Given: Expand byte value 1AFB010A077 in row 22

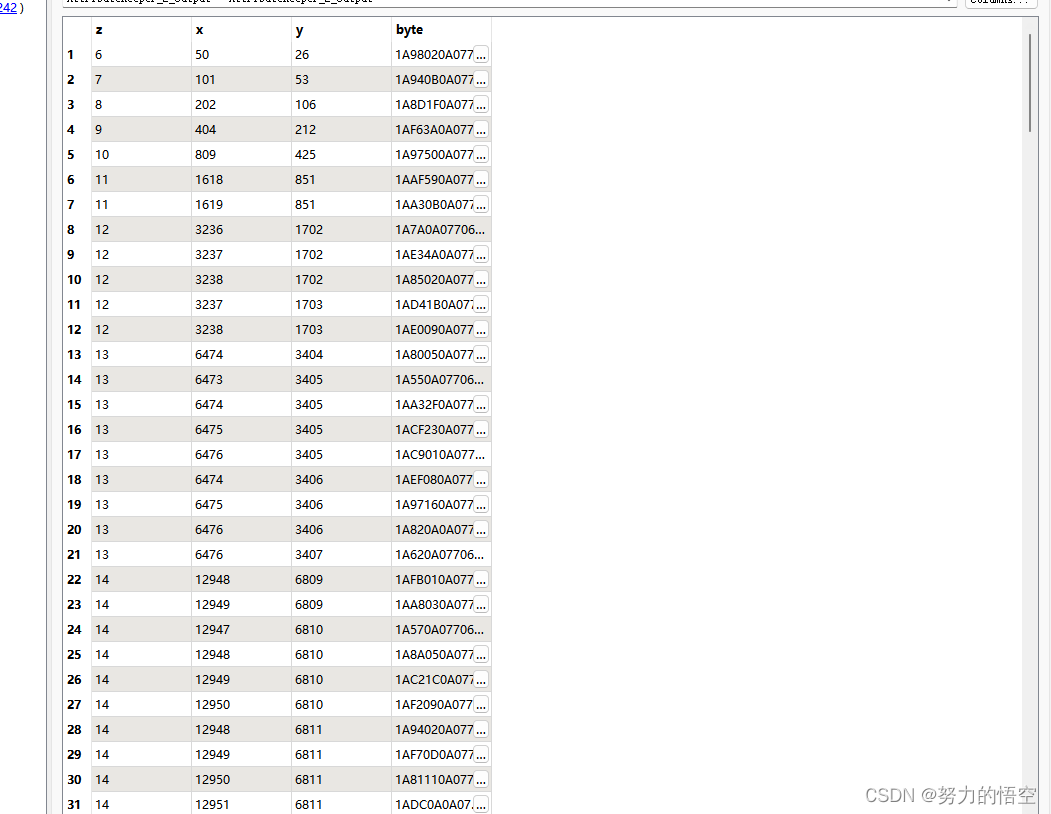Looking at the screenshot, I should (481, 579).
